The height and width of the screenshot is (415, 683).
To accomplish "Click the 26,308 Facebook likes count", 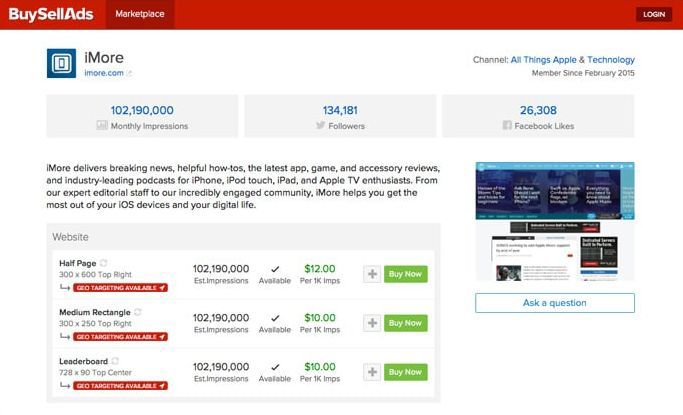I will click(538, 110).
